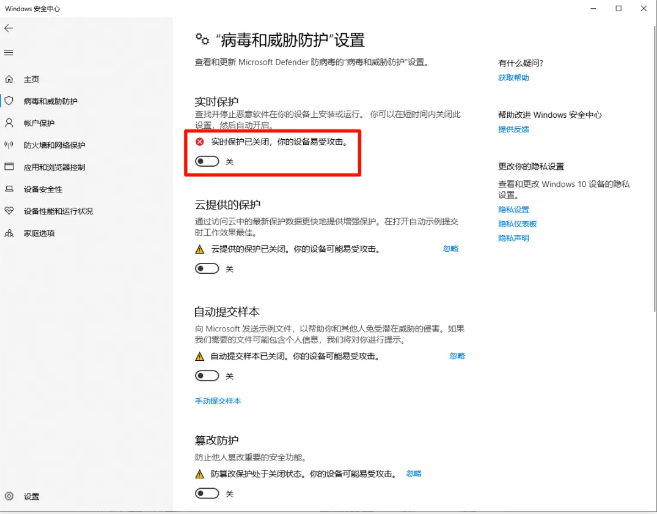Click the gear icon for 设置
The height and width of the screenshot is (514, 657).
[x=9, y=496]
